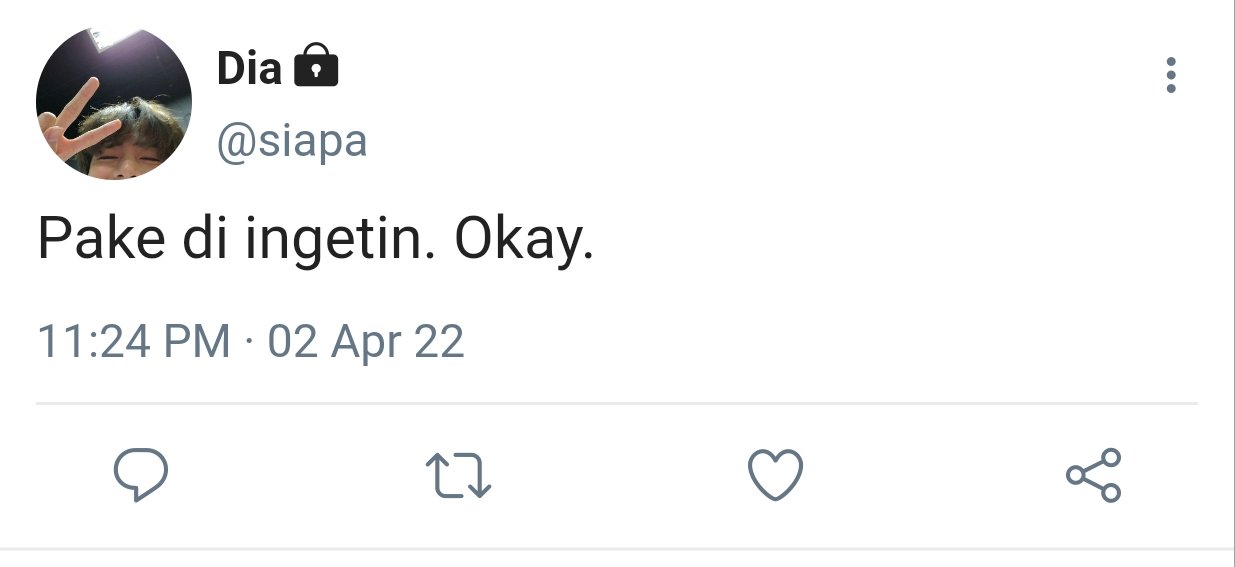Reply to the tweet using the speech bubble icon
The image size is (1235, 567).
coord(140,474)
